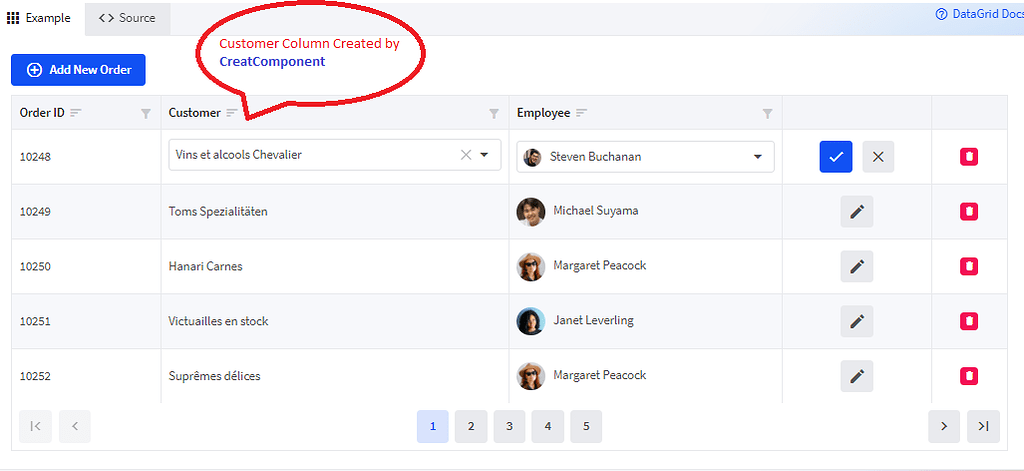Cancel editing order 10248 with X button
Viewport: 1024px width, 471px height.
(x=878, y=157)
